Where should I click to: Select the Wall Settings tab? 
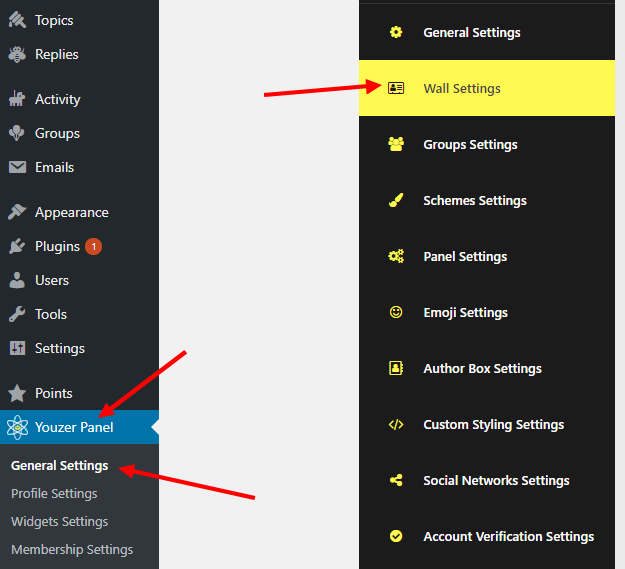click(487, 88)
